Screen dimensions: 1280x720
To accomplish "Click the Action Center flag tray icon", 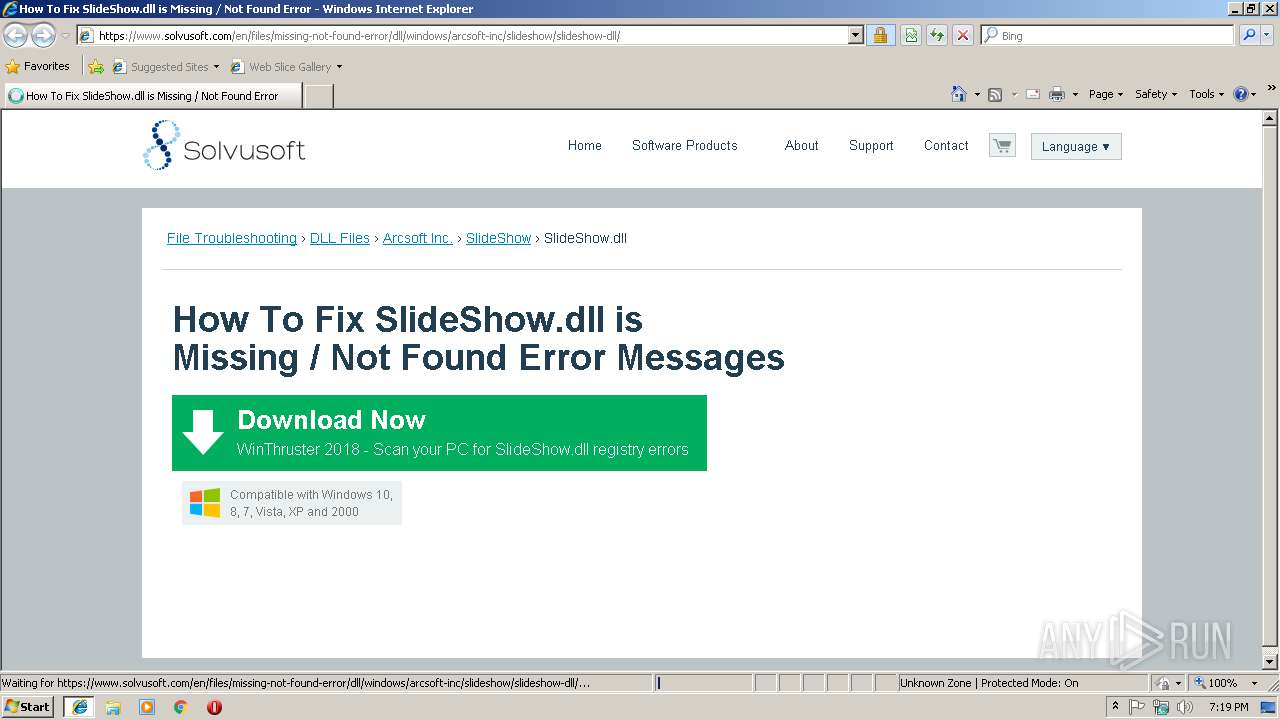I will click(1138, 707).
